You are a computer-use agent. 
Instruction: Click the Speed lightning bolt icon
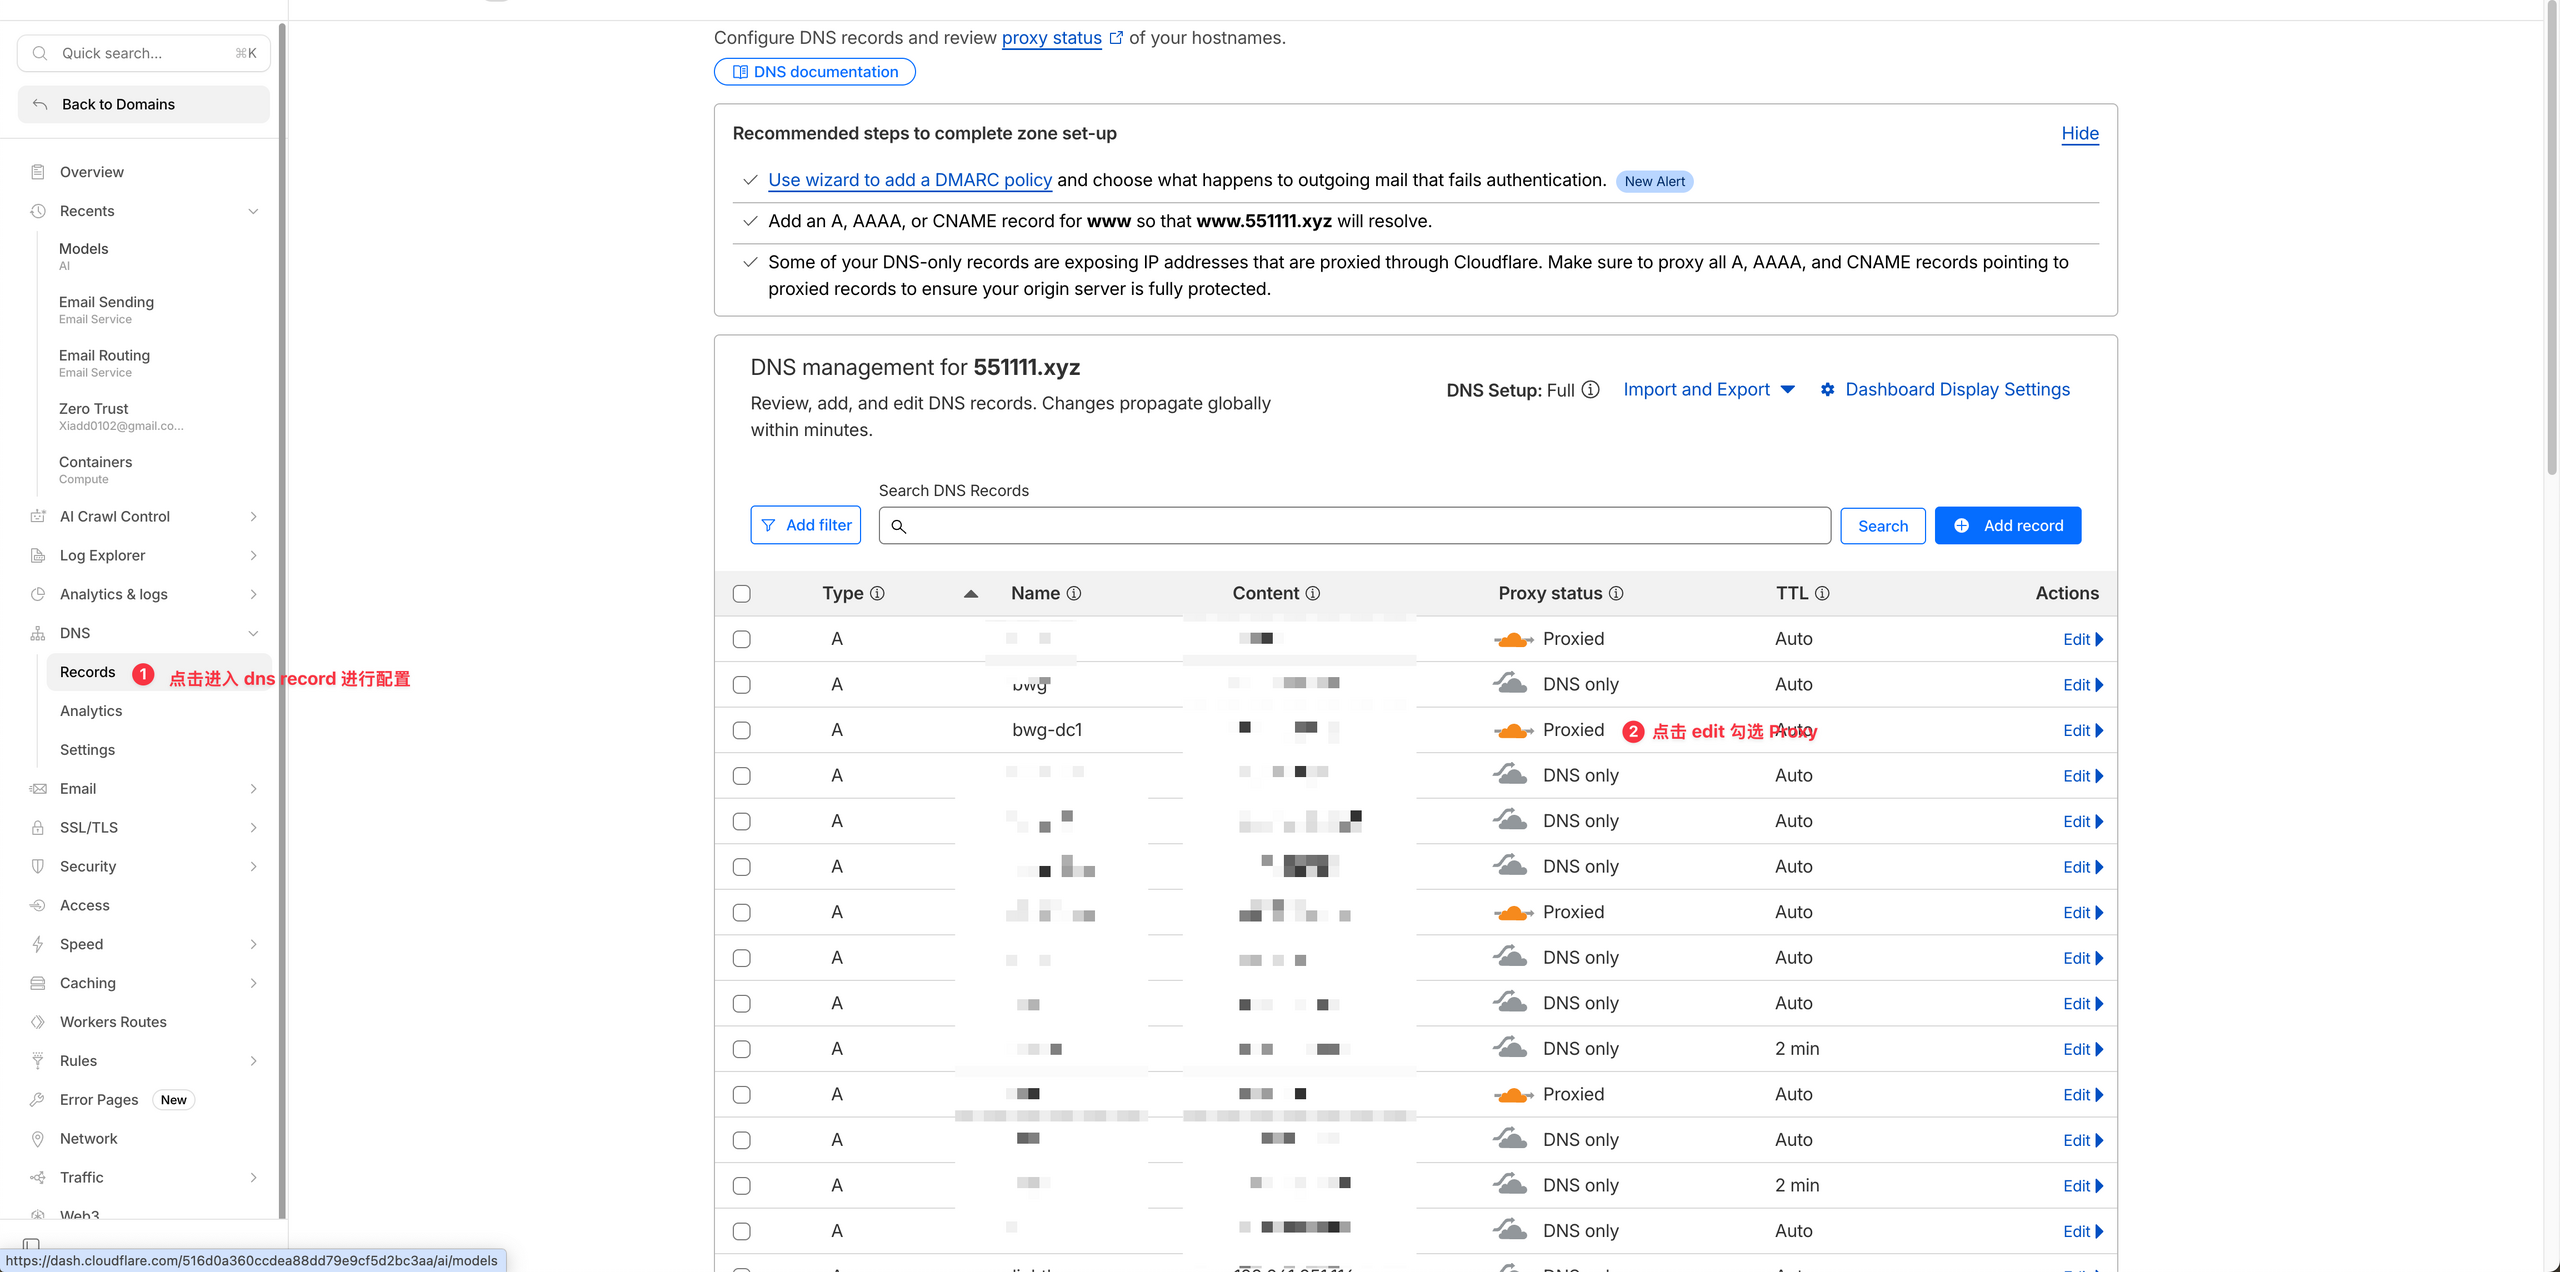[38, 944]
